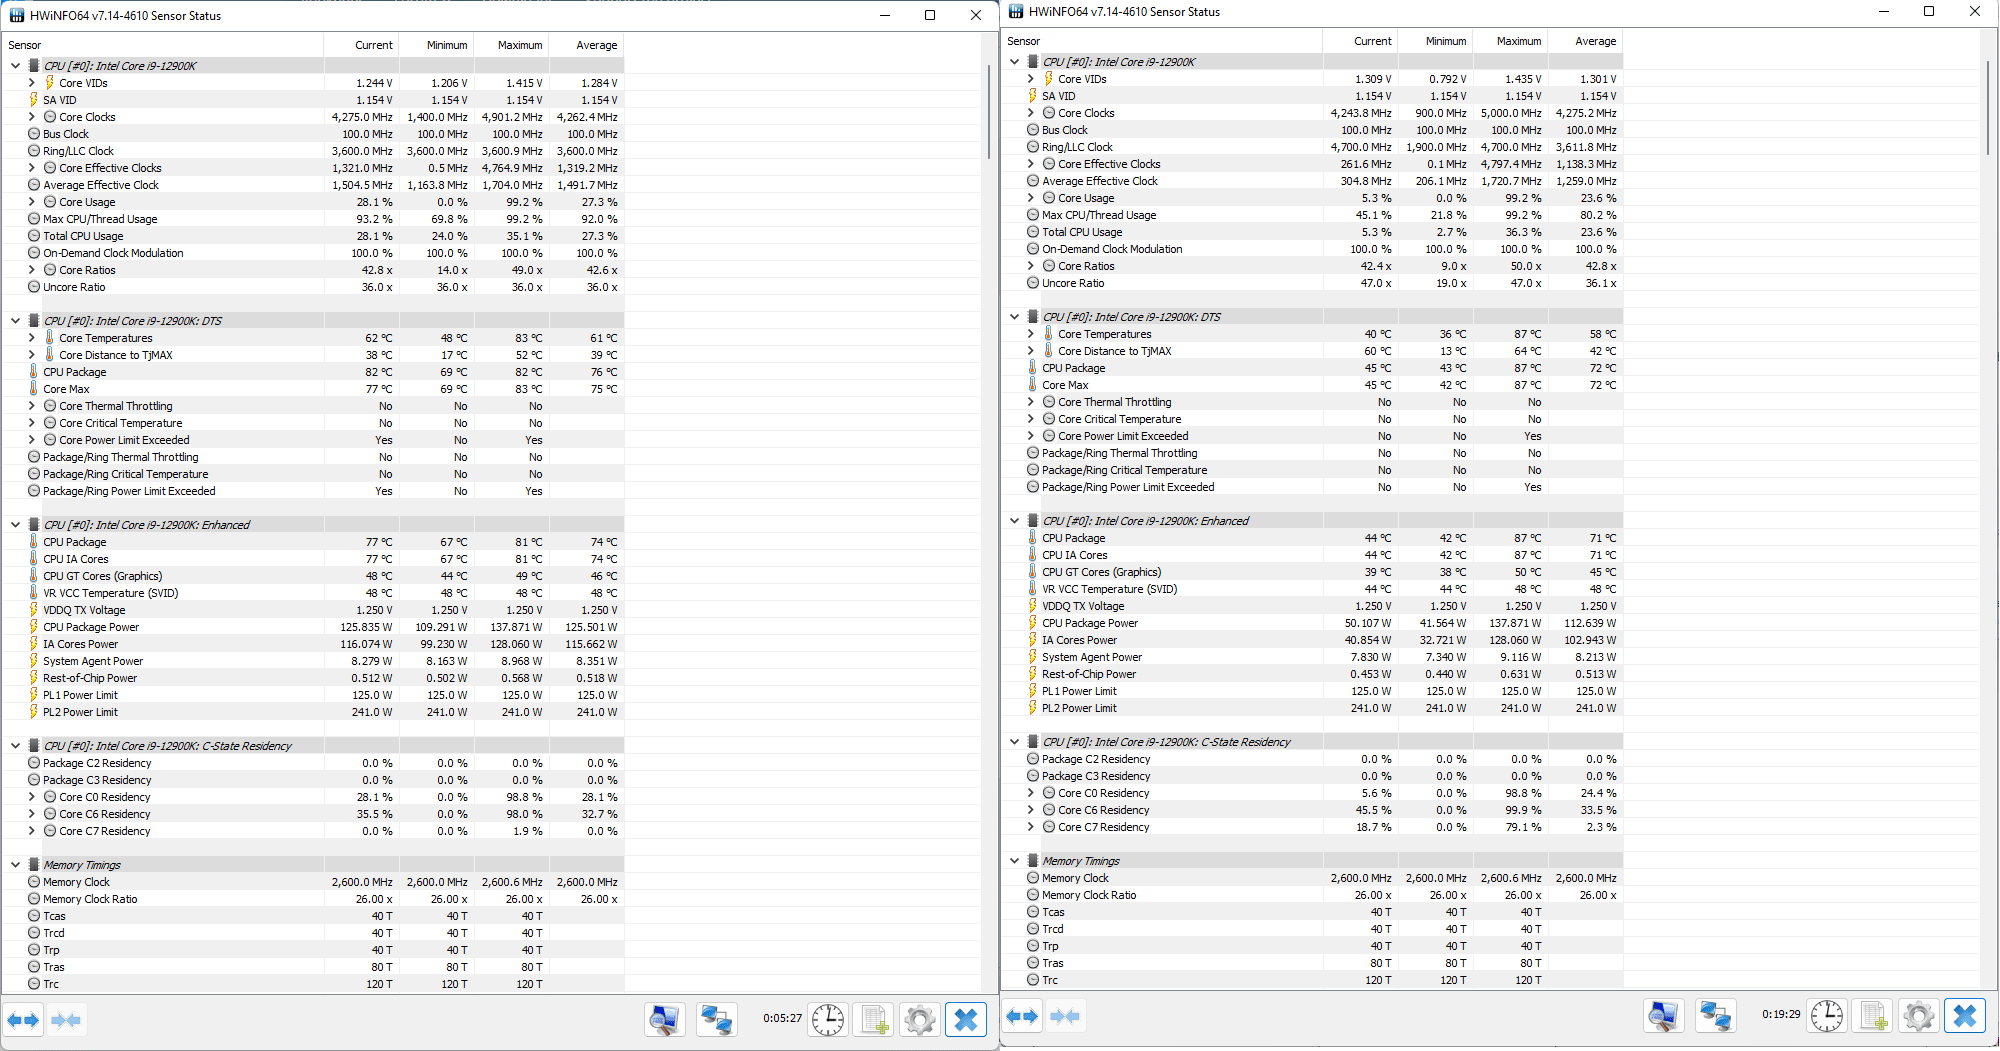Expand Core Usage in right window
Image resolution: width=2000 pixels, height=1051 pixels.
pyautogui.click(x=1031, y=198)
